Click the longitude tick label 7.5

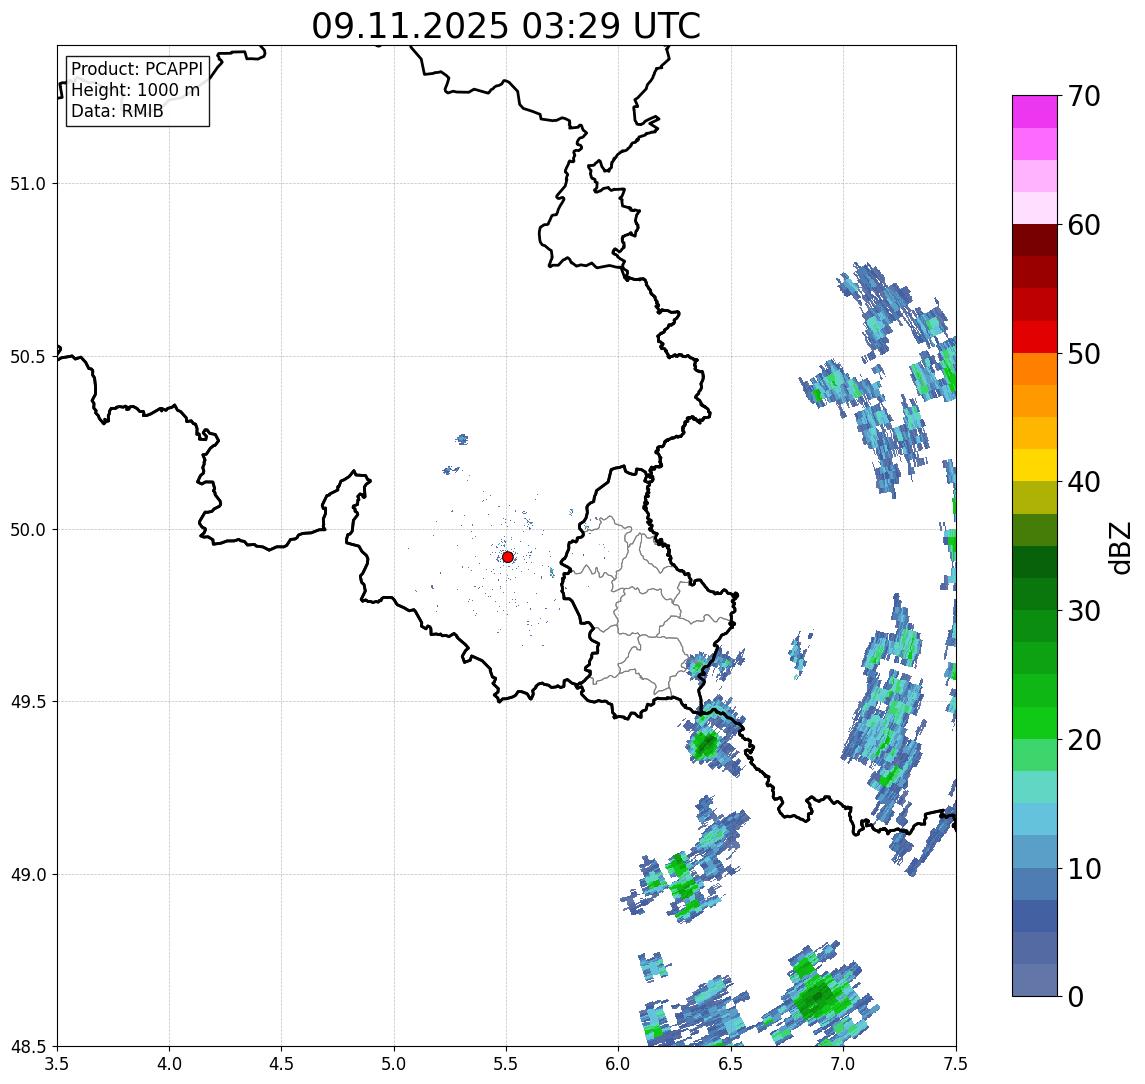coord(956,1064)
